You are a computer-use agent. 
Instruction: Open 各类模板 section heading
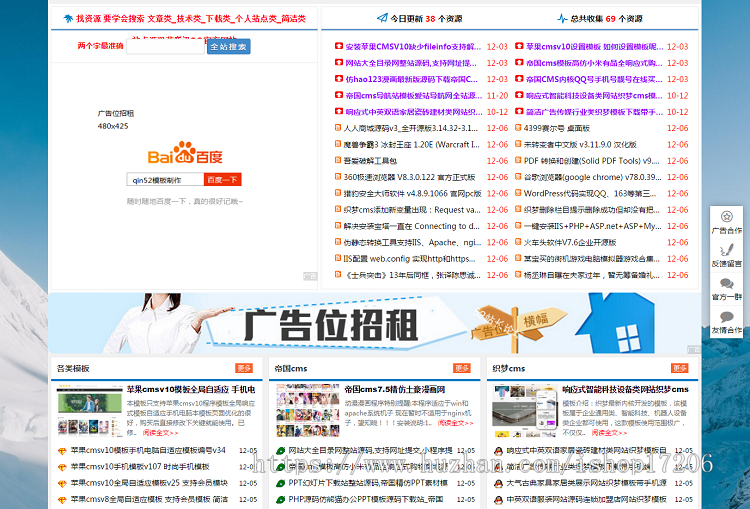[73, 368]
